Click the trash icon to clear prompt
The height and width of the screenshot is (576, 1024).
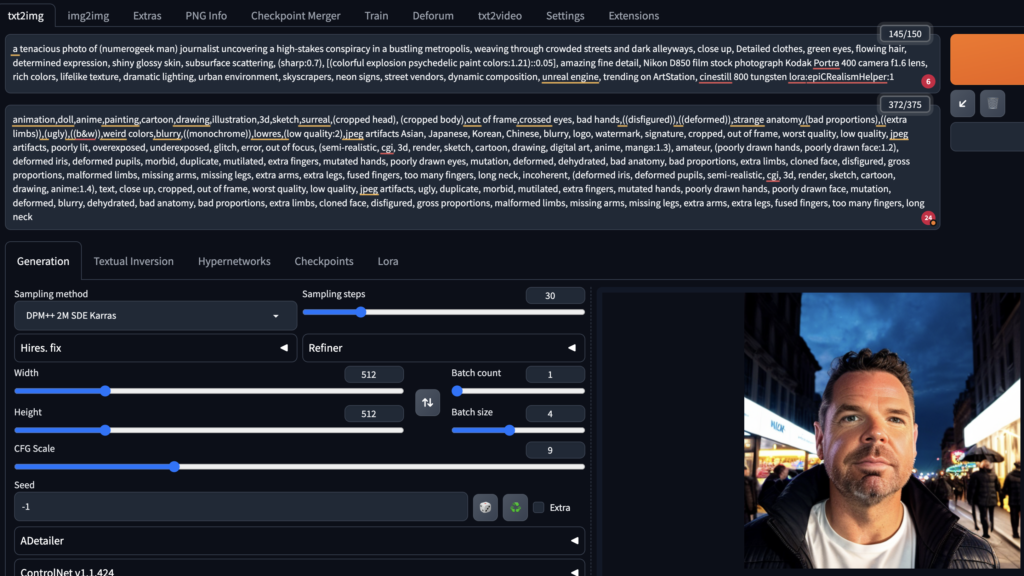[x=993, y=104]
